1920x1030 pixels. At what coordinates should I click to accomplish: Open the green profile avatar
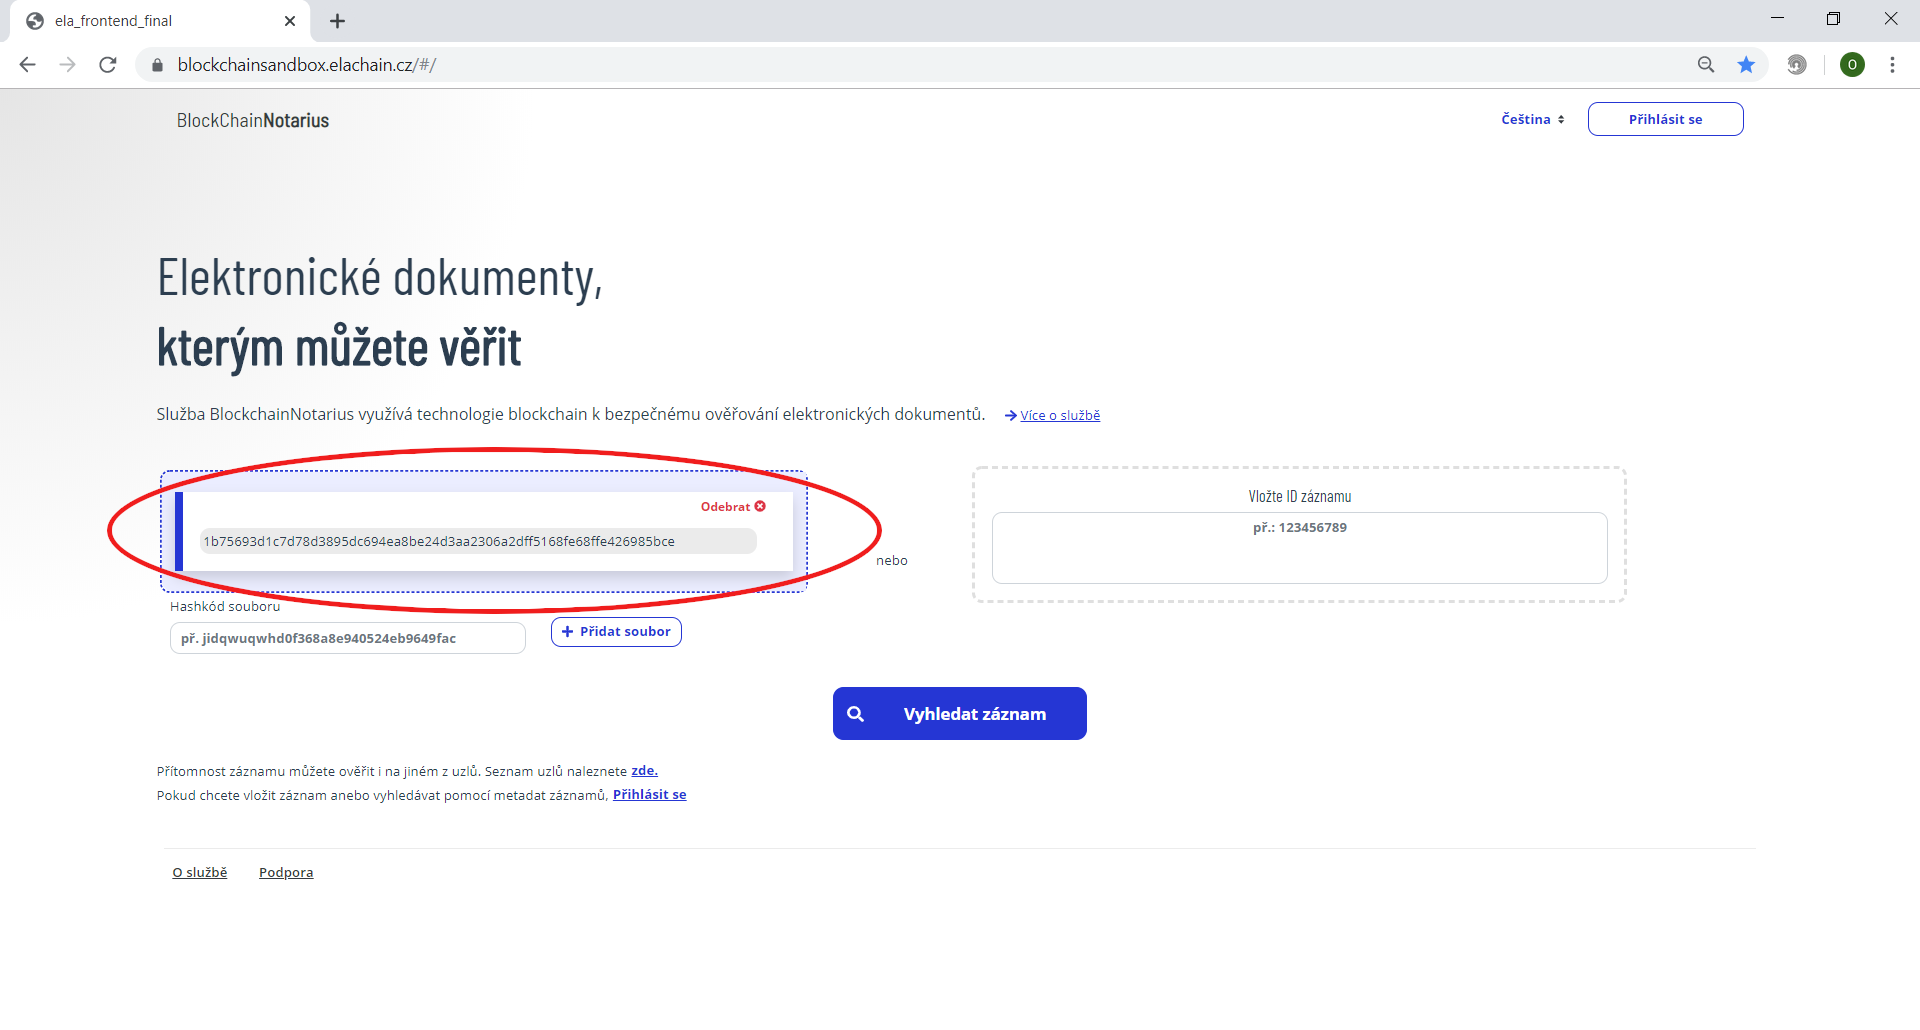click(x=1852, y=65)
